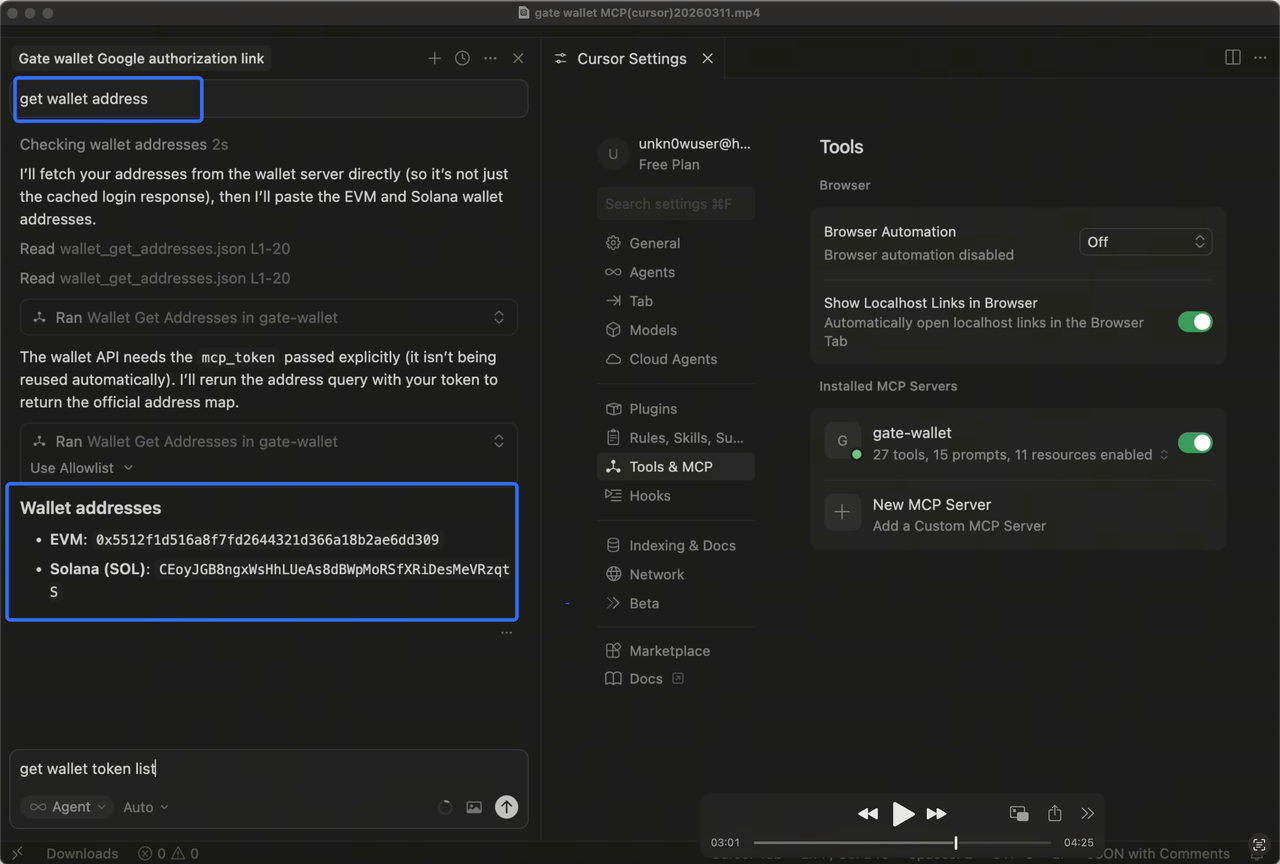
Task: Click the send arrow button
Action: [x=506, y=807]
